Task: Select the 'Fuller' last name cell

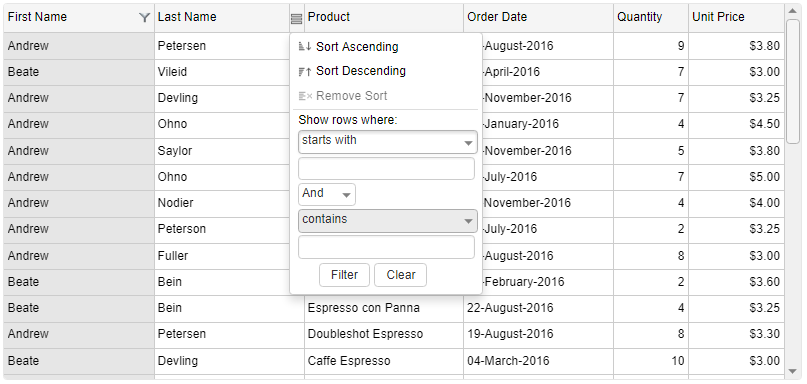Action: pos(222,256)
